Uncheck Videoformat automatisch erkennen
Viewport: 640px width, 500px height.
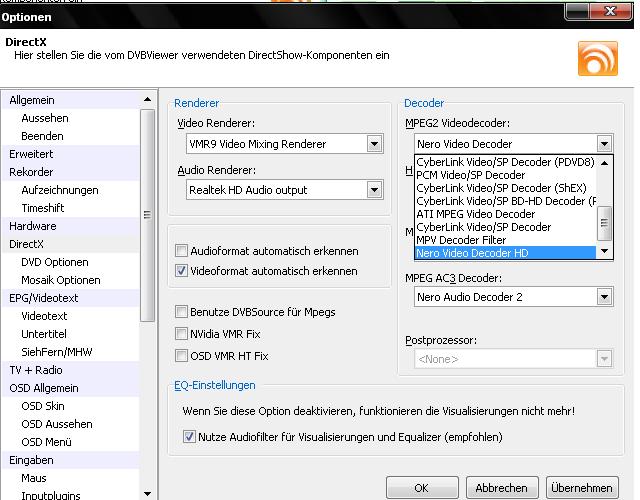pos(181,271)
